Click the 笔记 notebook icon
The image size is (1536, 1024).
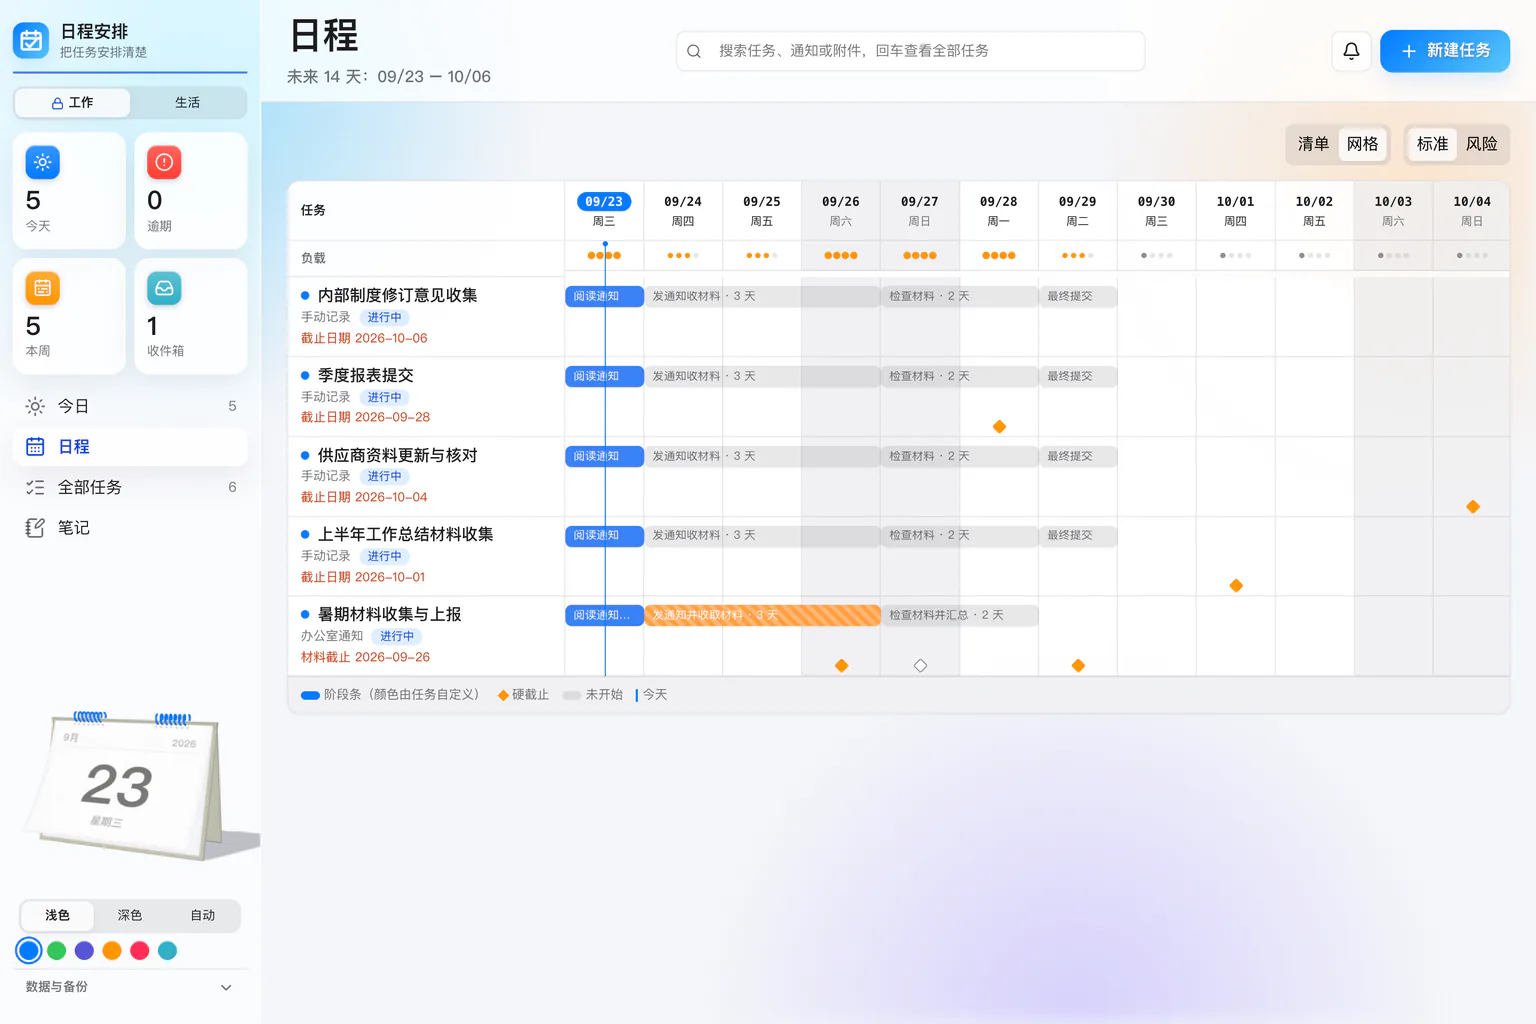[35, 528]
